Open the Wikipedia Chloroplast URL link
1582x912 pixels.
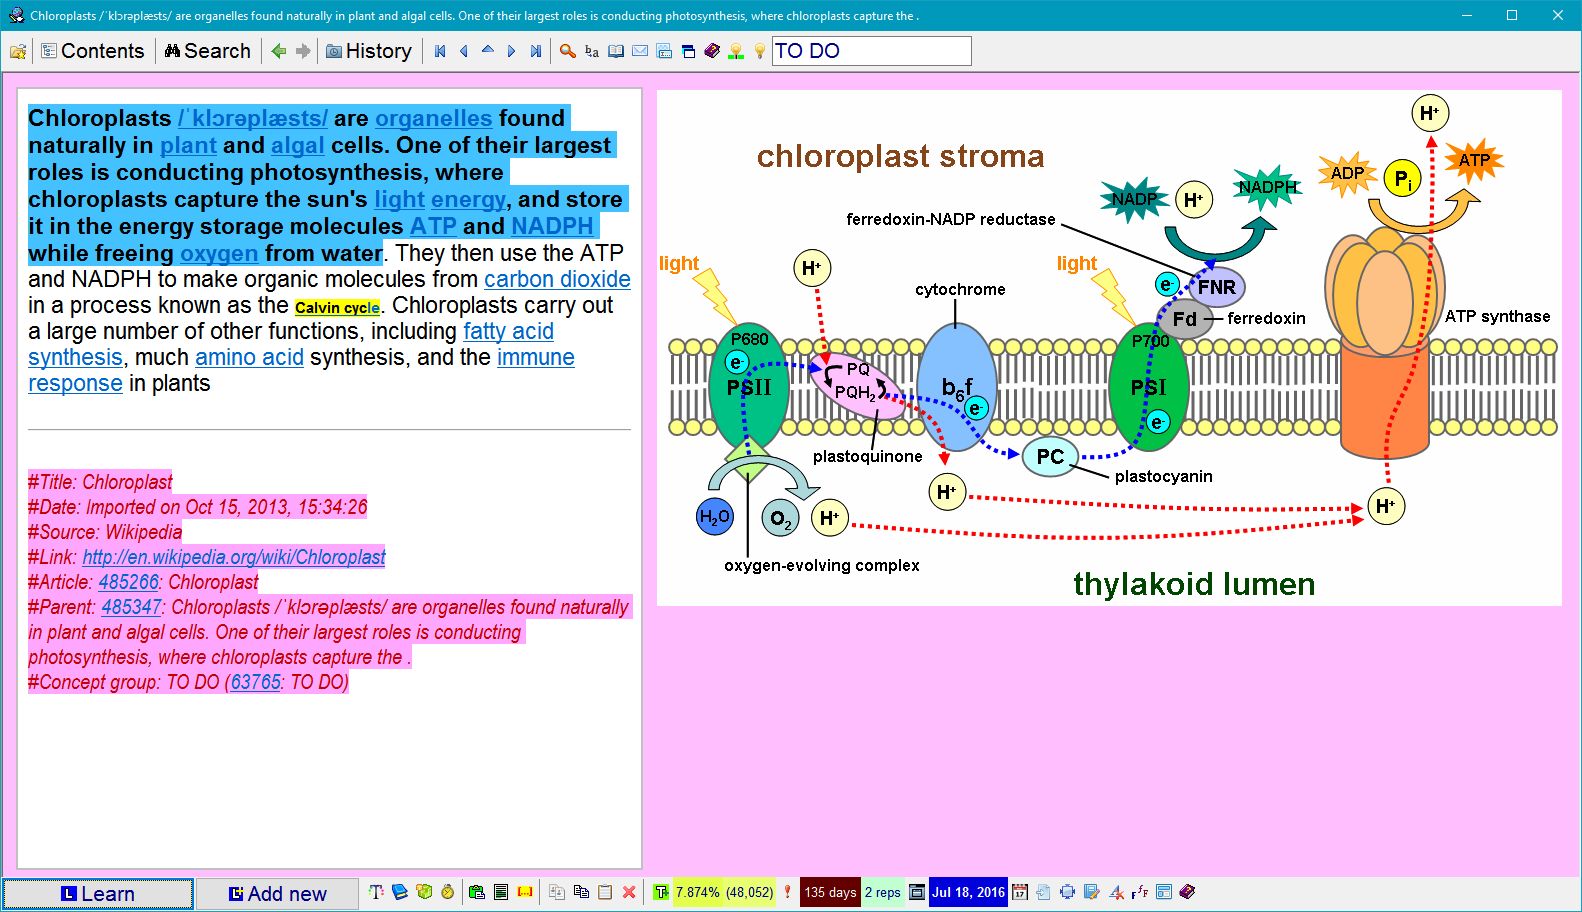tap(233, 557)
